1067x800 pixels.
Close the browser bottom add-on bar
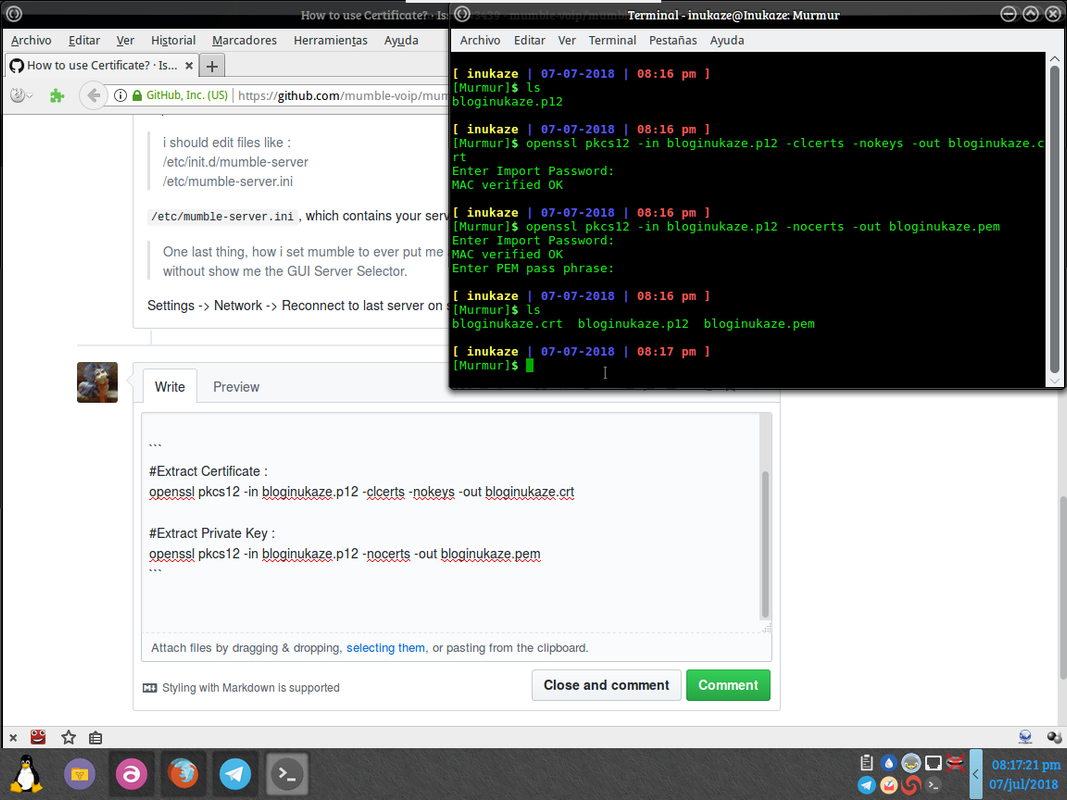[13, 737]
